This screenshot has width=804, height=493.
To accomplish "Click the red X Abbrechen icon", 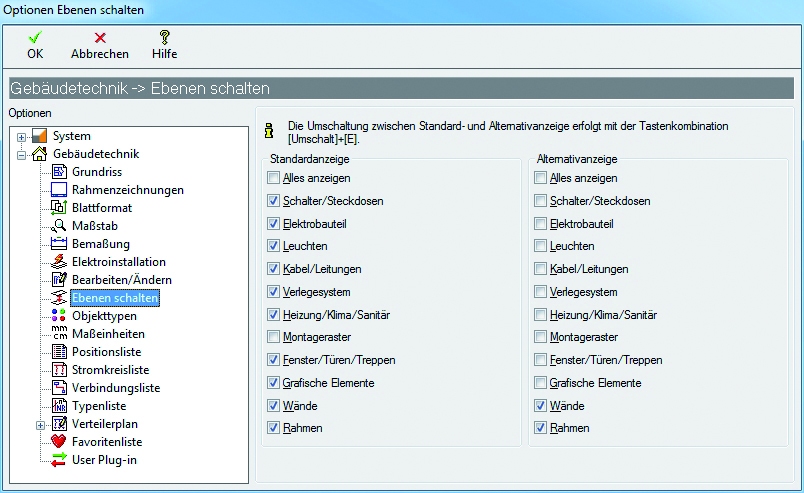I will click(x=100, y=36).
